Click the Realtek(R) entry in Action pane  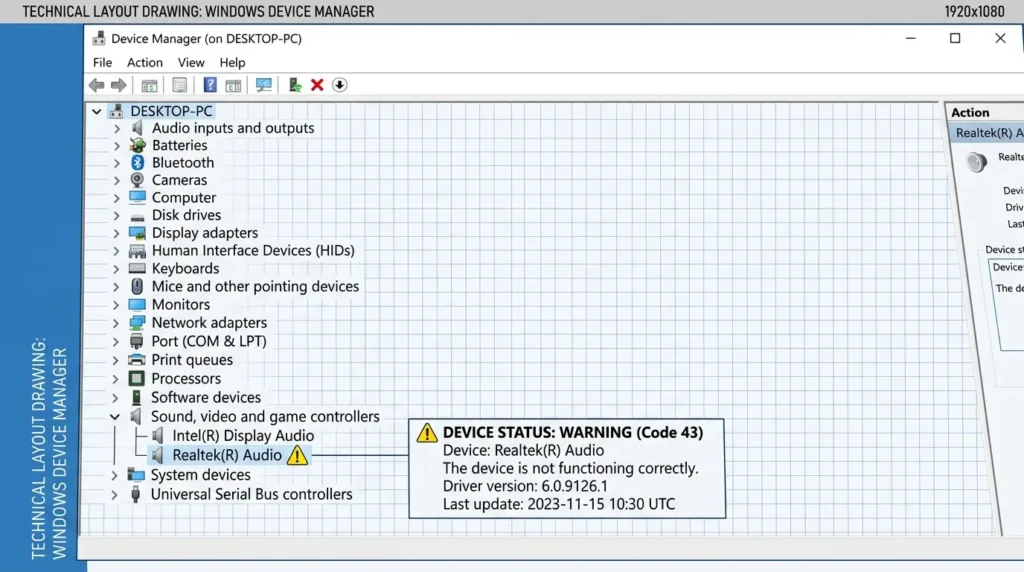tap(986, 133)
